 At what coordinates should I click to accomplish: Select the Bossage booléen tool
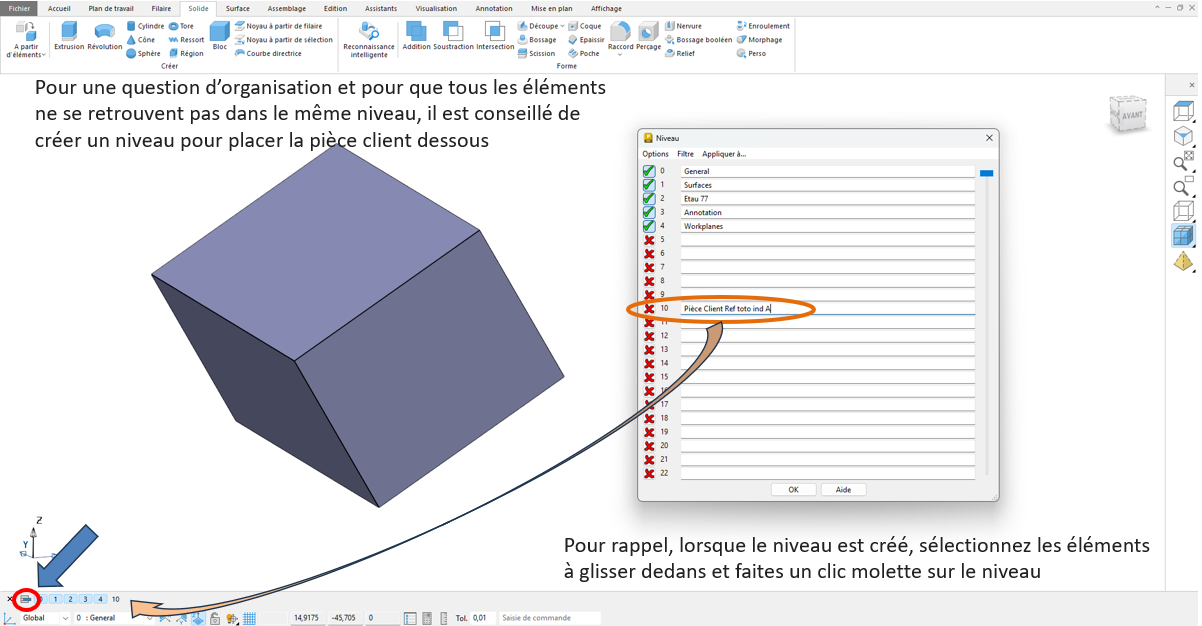pyautogui.click(x=699, y=40)
